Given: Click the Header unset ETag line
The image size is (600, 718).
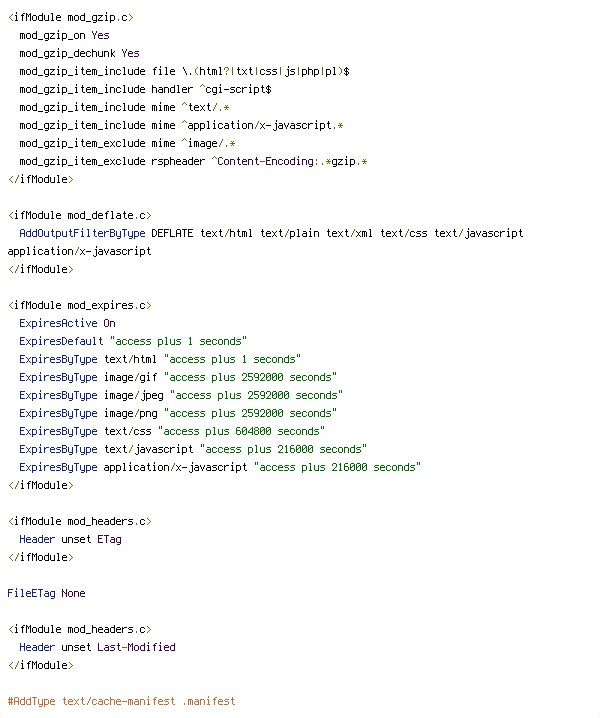Looking at the screenshot, I should point(71,539).
